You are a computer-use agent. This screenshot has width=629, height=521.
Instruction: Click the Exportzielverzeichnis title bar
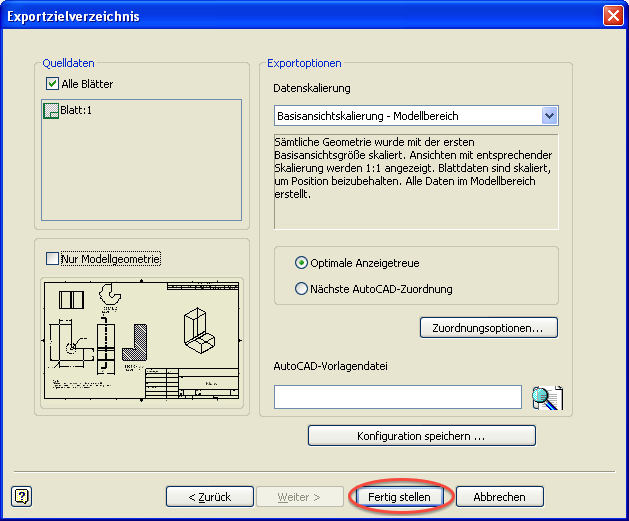pos(300,16)
